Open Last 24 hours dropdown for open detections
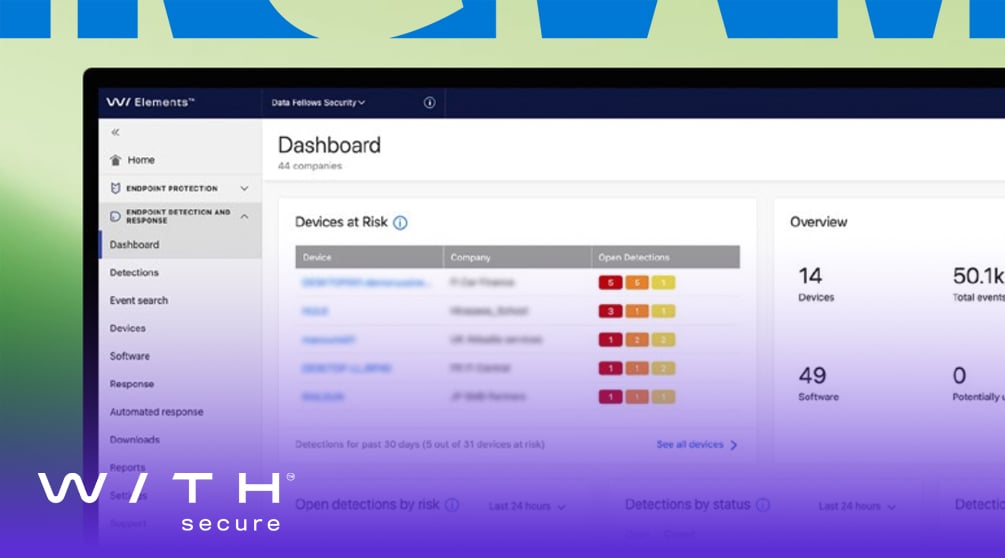 click(x=527, y=506)
